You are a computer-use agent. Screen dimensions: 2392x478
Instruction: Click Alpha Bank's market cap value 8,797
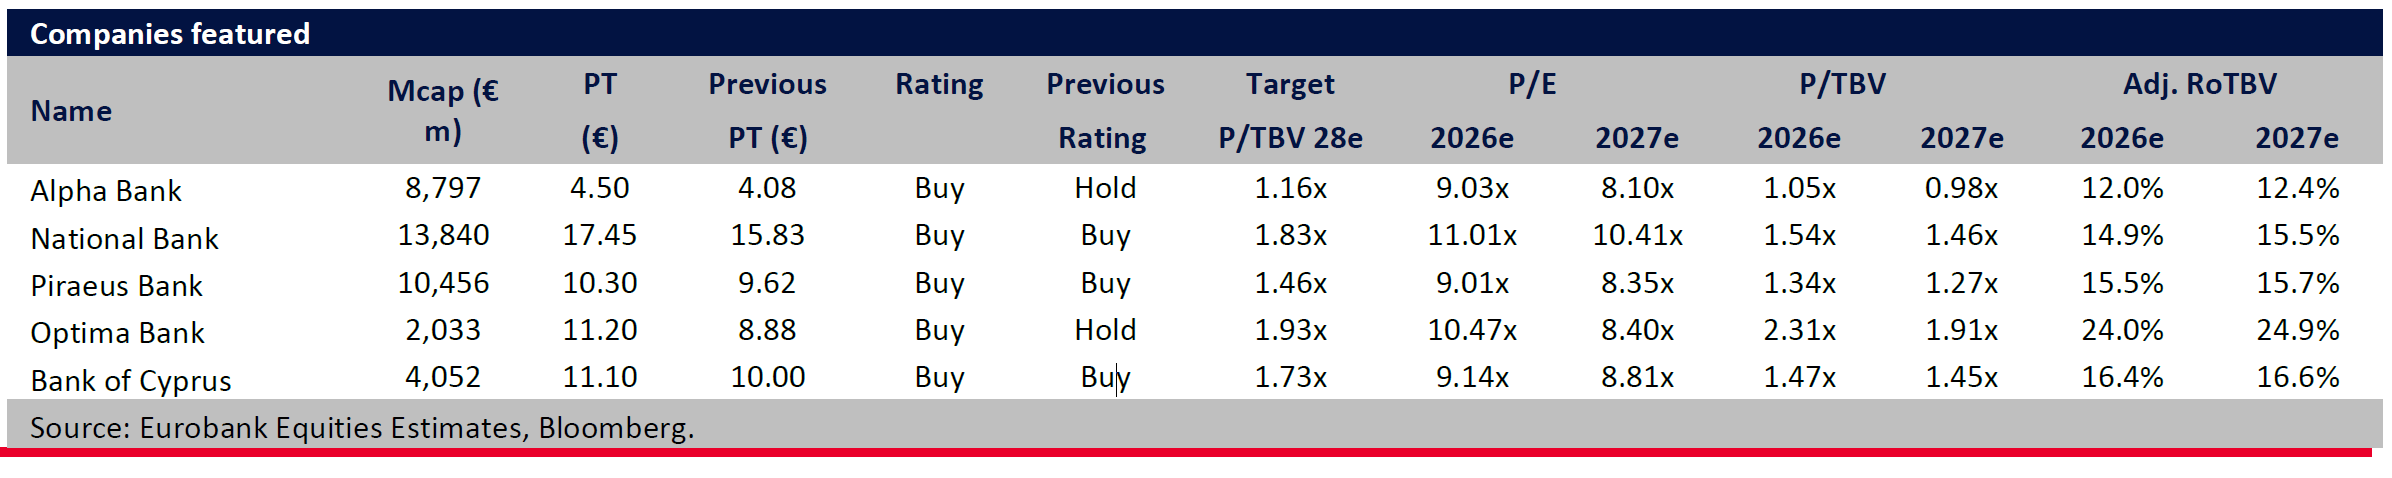coord(443,188)
